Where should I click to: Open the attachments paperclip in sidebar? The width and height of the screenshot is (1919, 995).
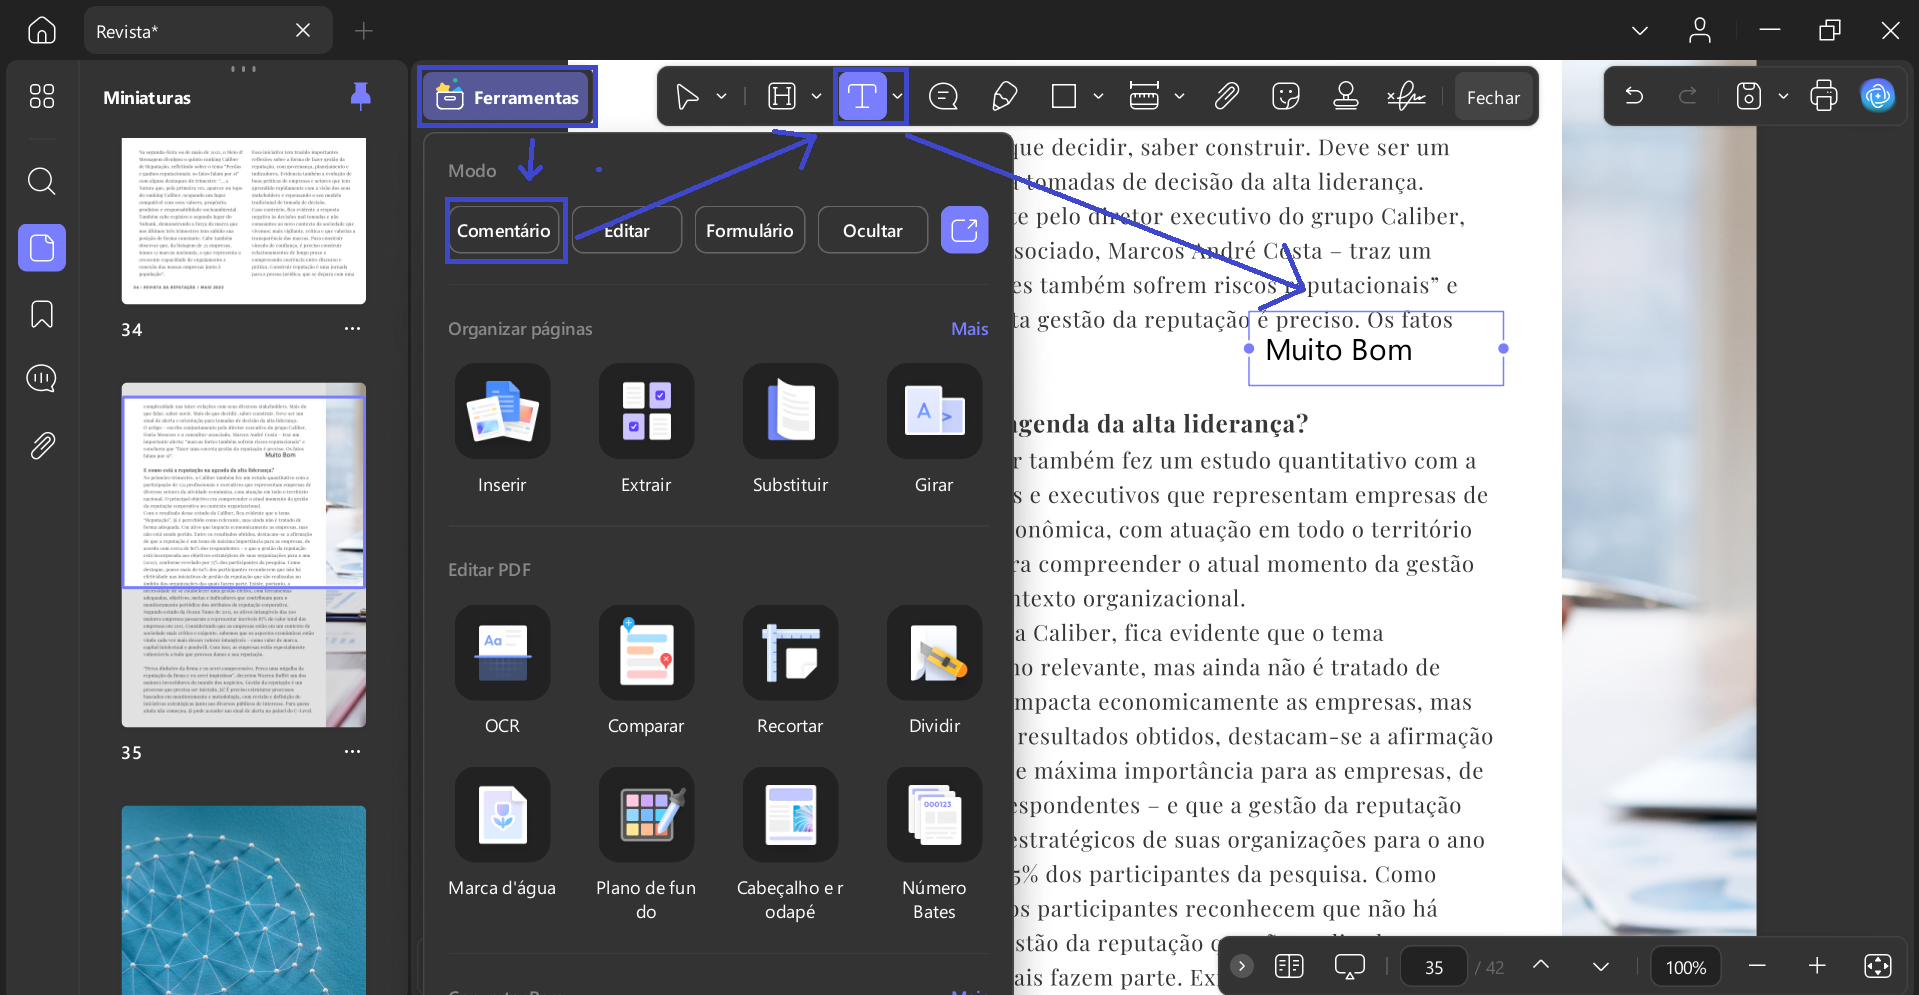(x=42, y=445)
